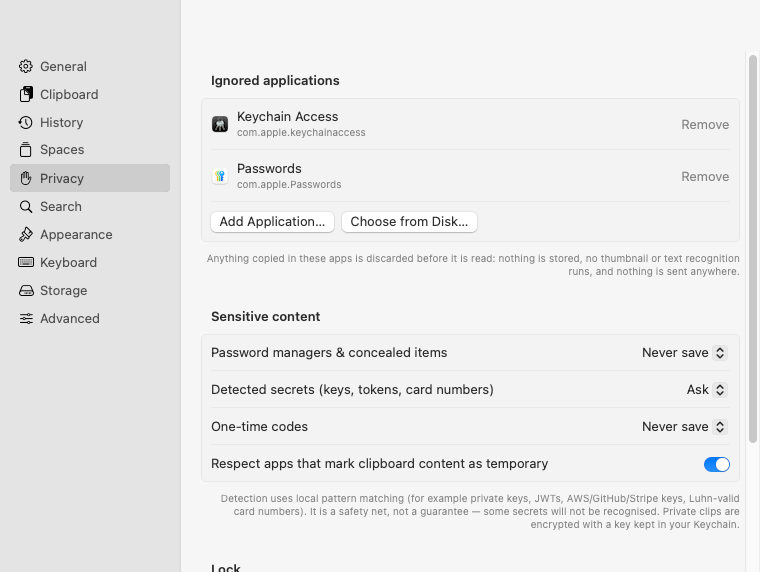Open the One-time codes Never save dropdown
The height and width of the screenshot is (572, 760).
(x=684, y=427)
